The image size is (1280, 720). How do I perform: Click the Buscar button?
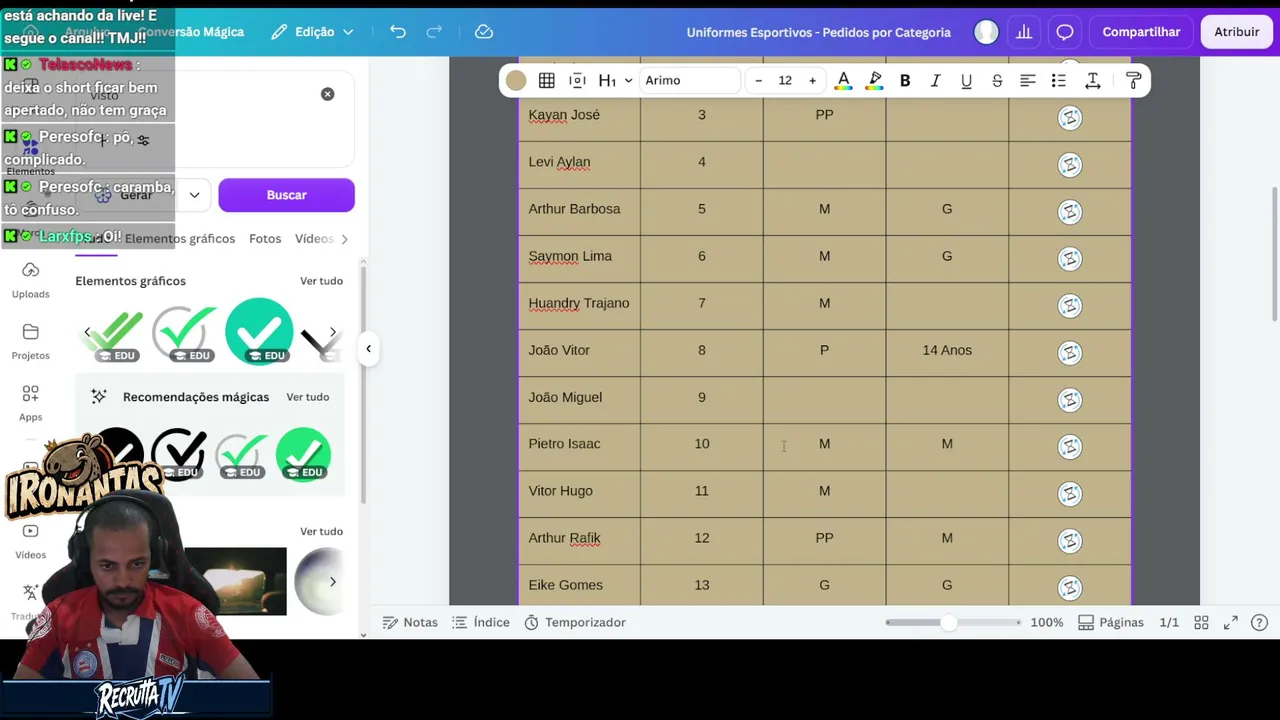click(x=286, y=195)
